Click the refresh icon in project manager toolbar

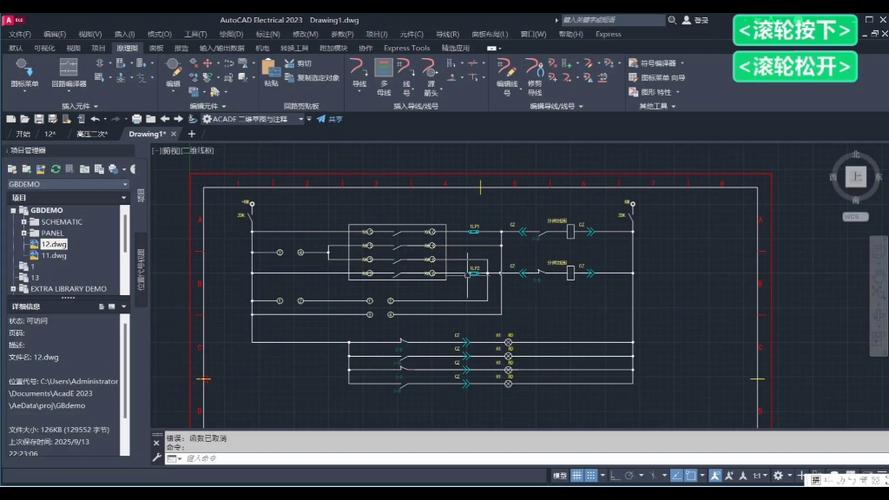click(55, 169)
